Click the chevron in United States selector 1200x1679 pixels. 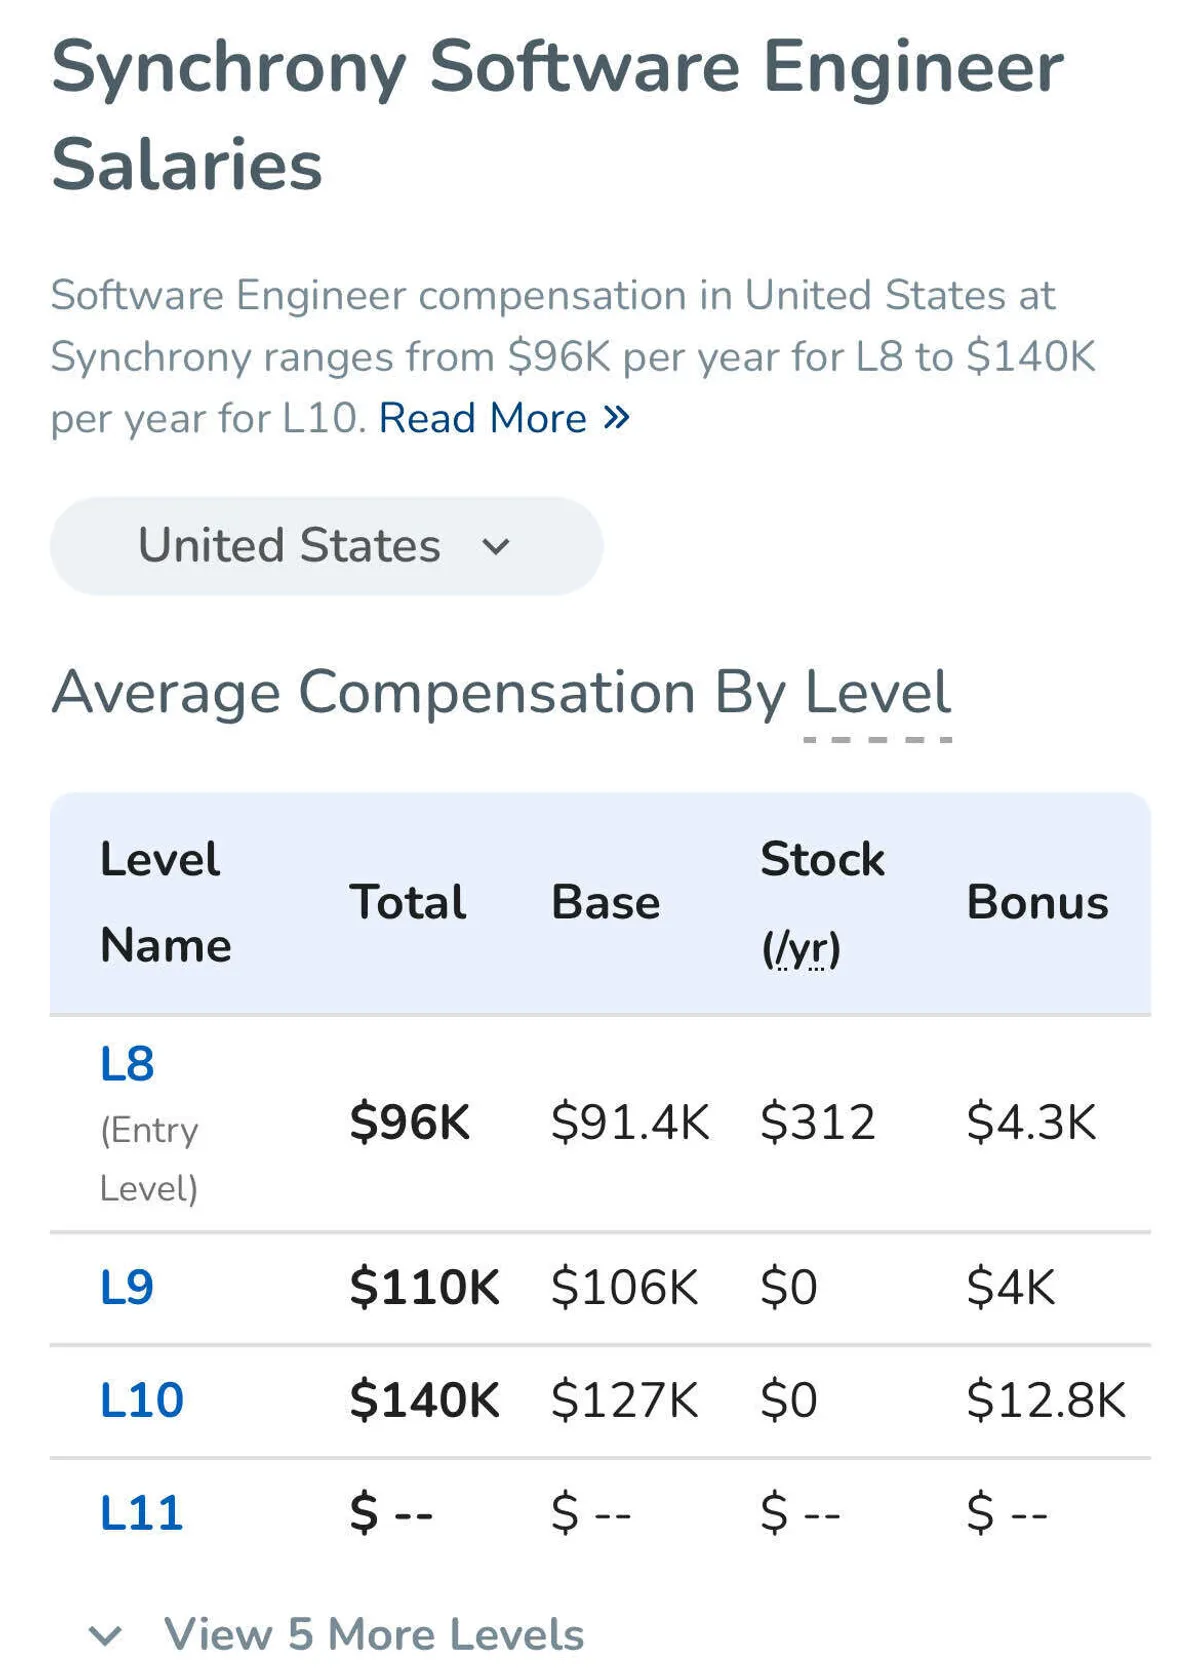click(x=496, y=547)
